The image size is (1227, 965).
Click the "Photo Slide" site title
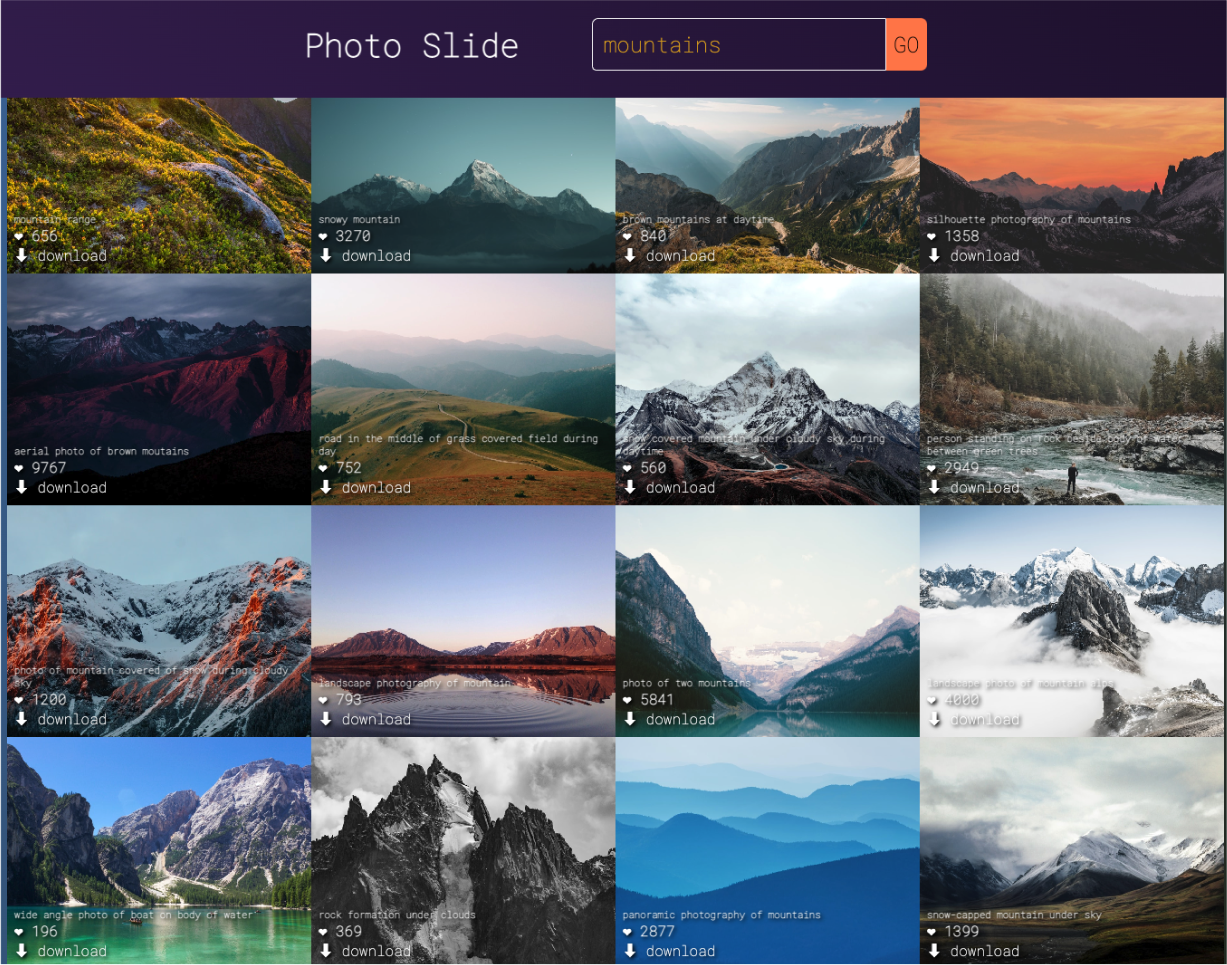[x=412, y=45]
